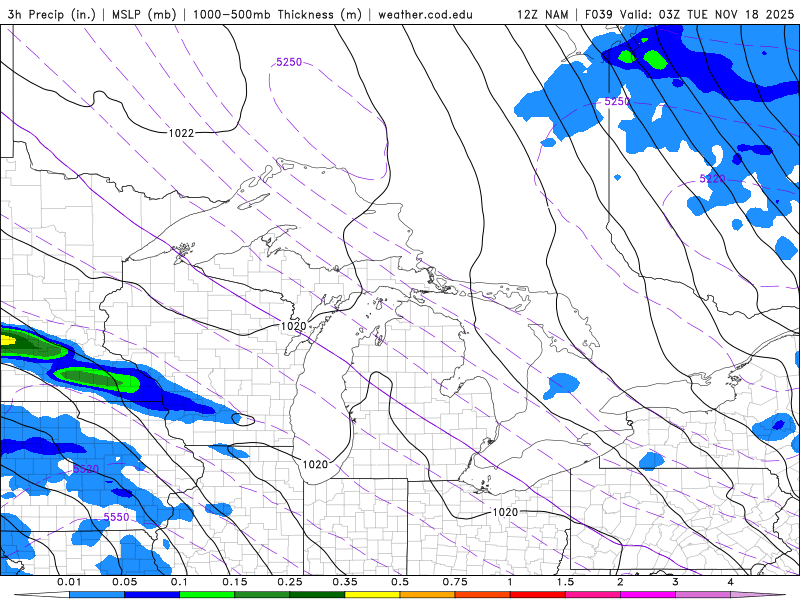
Task: Pick the magenta 2–3 legend swatch
Action: pyautogui.click(x=648, y=595)
